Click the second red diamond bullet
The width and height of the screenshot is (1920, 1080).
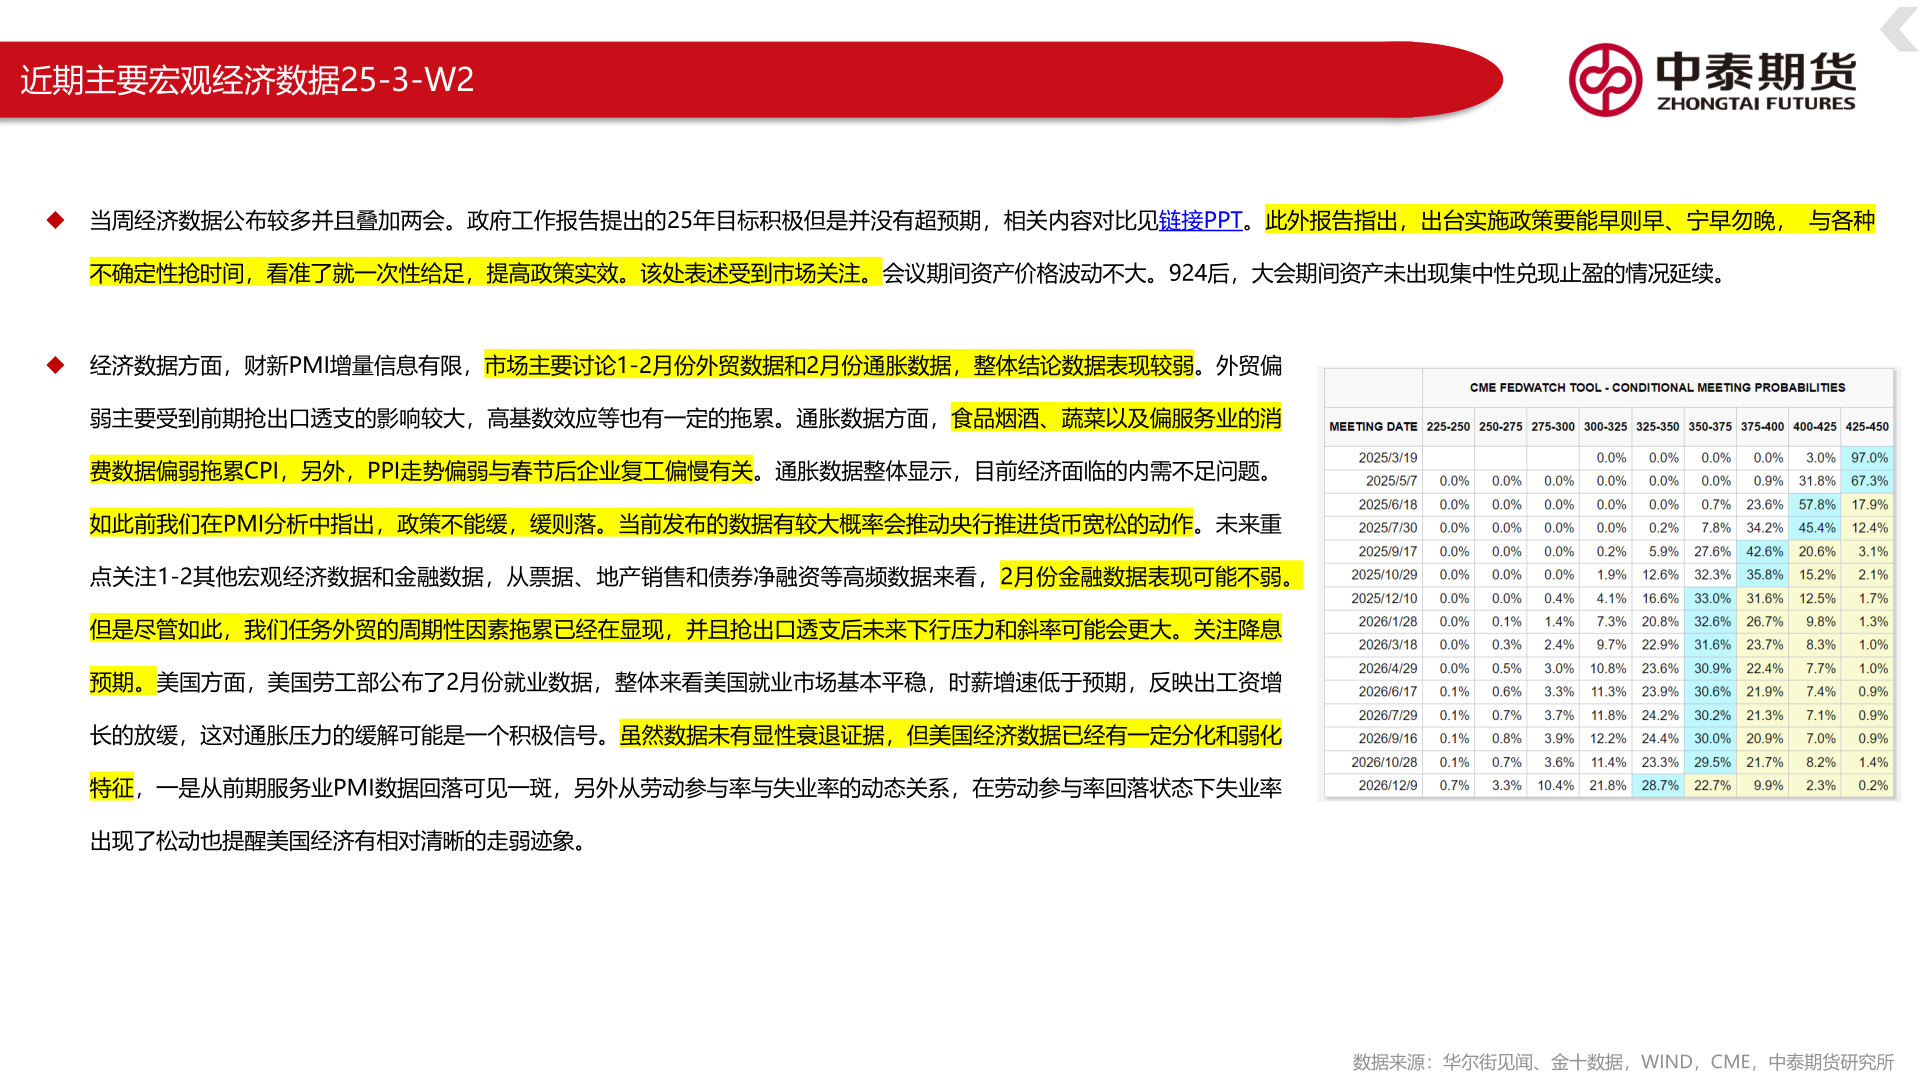click(x=56, y=365)
